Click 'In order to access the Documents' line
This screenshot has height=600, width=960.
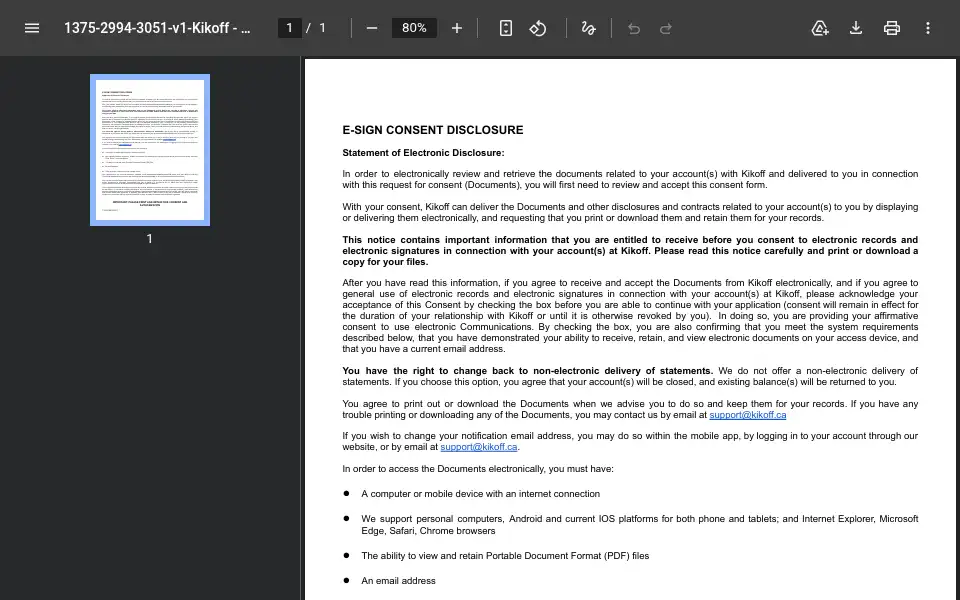(x=478, y=469)
